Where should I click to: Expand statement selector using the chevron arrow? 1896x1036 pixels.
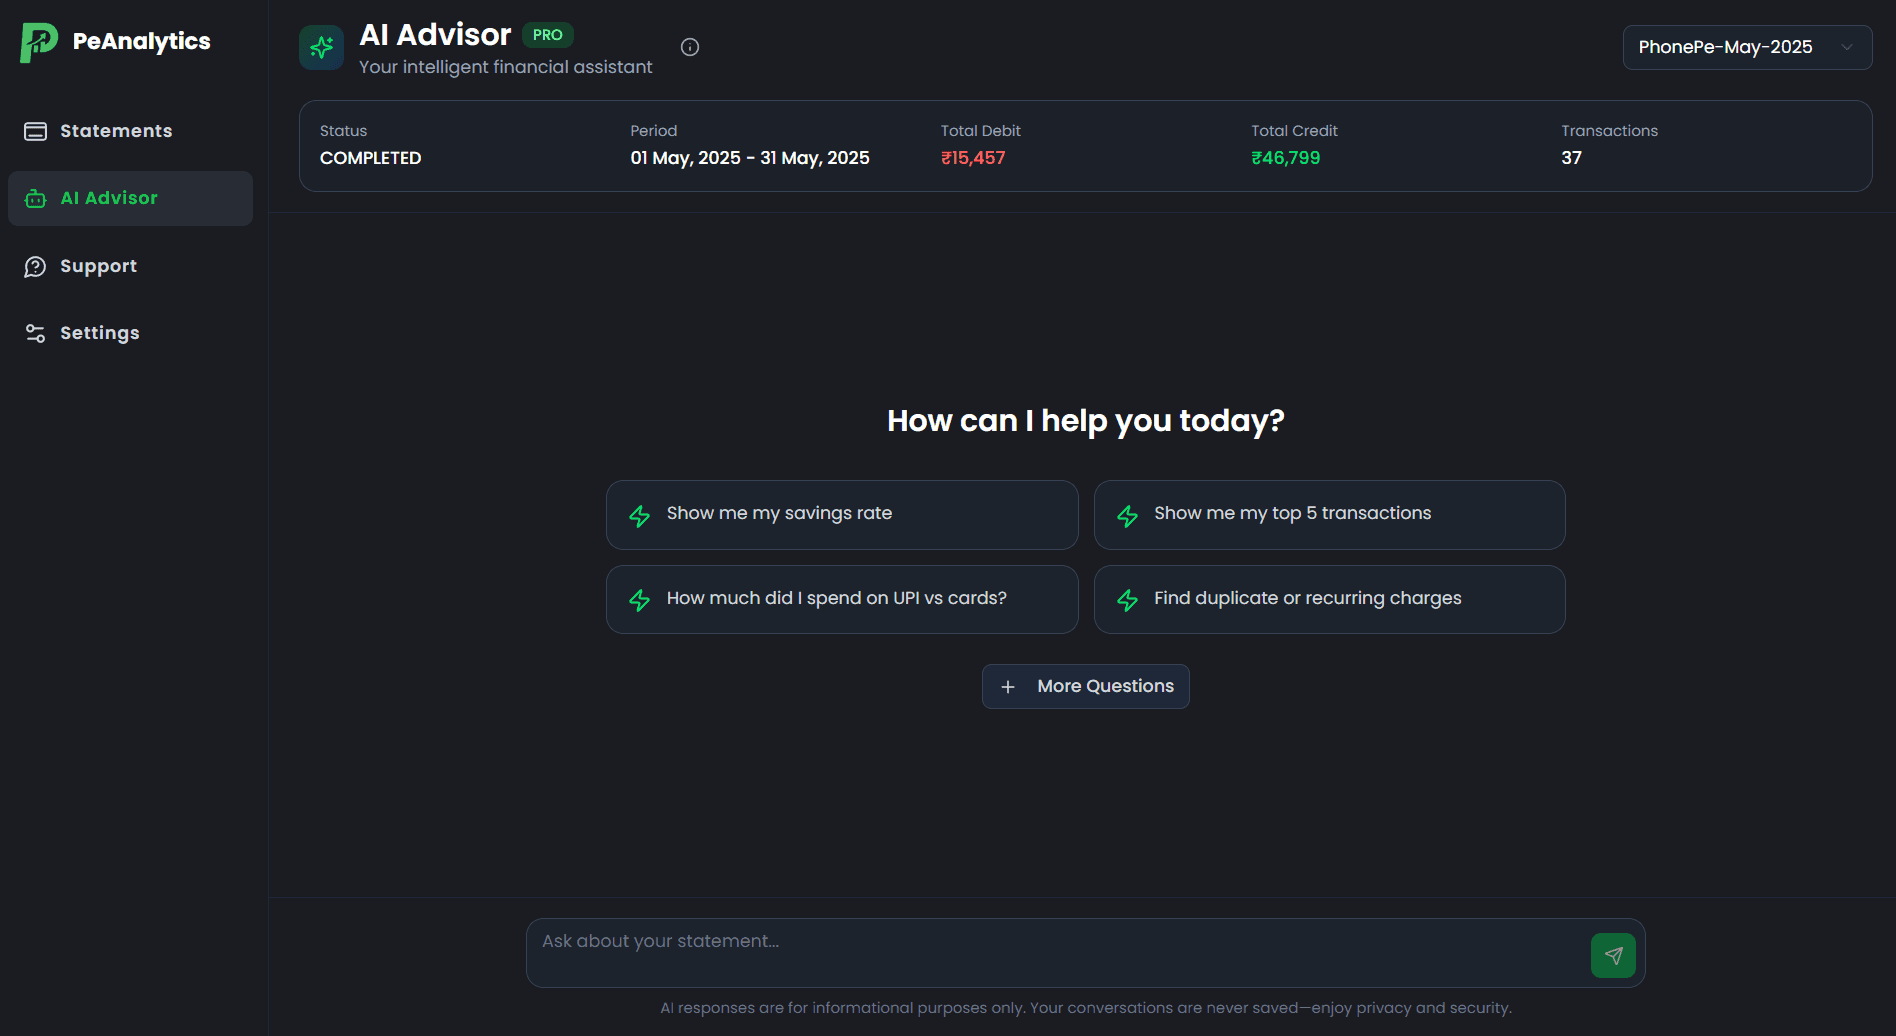click(1847, 47)
